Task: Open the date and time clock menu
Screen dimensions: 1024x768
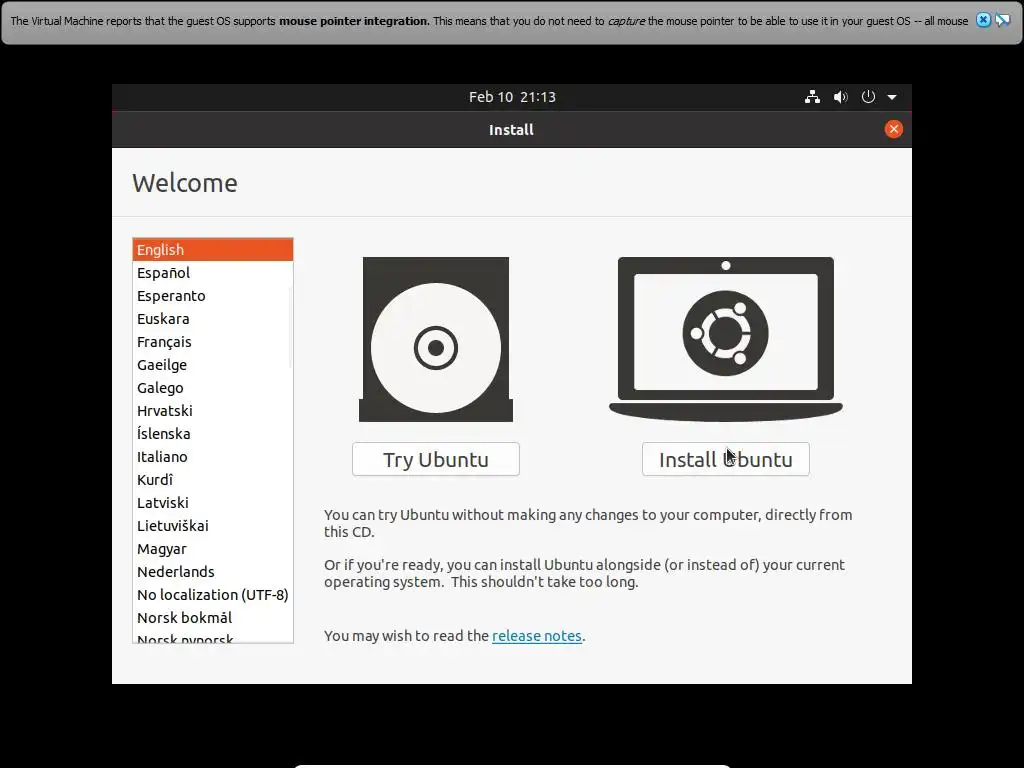Action: pos(512,97)
